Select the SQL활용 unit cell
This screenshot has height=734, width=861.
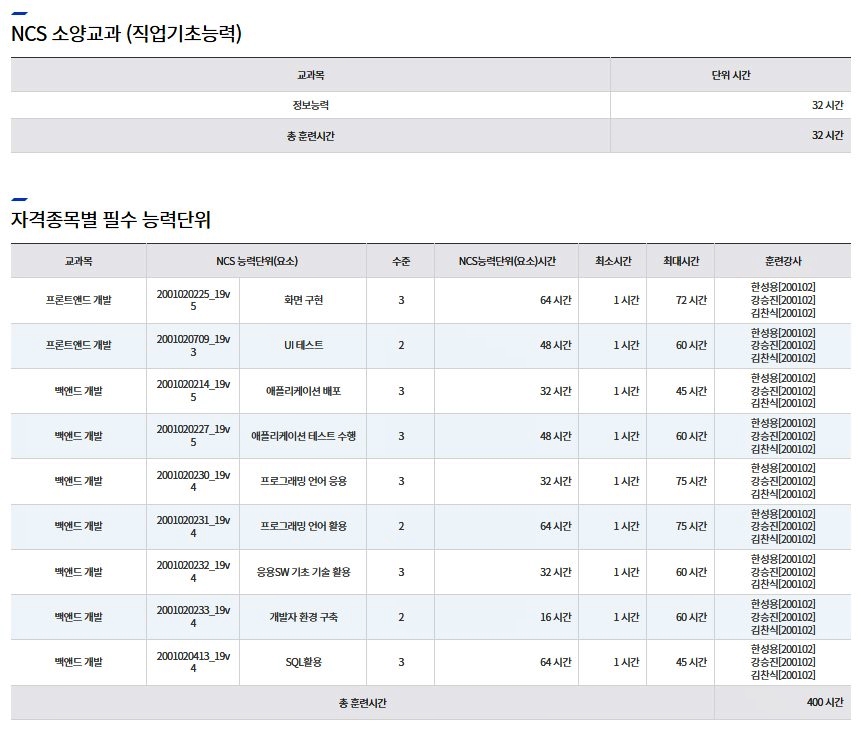click(x=303, y=662)
